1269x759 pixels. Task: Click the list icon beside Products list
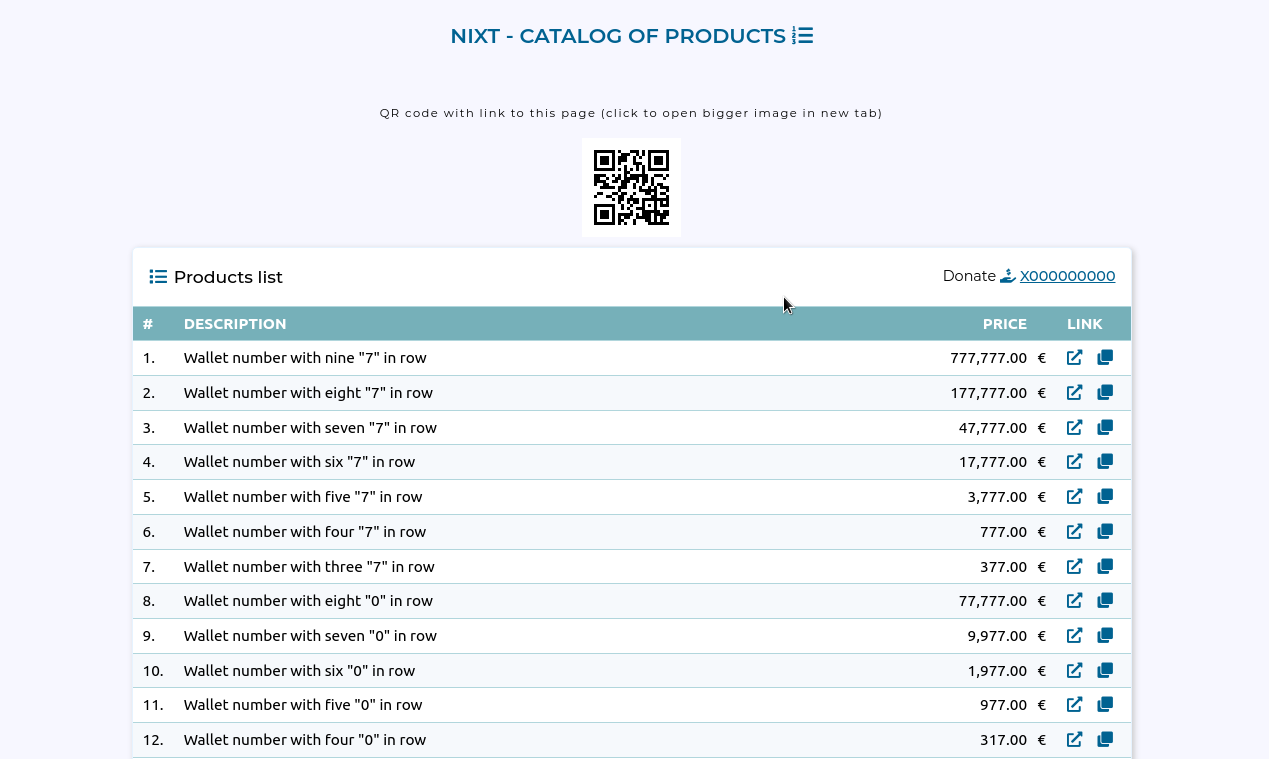coord(158,276)
